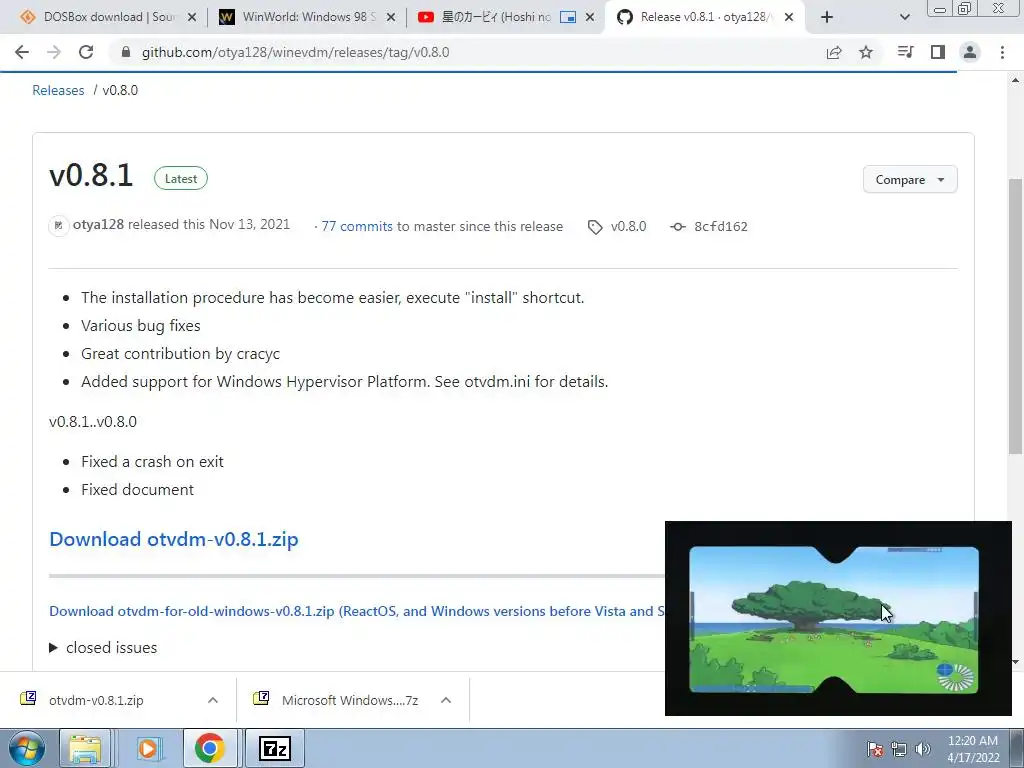Open Windows Media Player from the taskbar
The height and width of the screenshot is (768, 1024).
tap(148, 748)
